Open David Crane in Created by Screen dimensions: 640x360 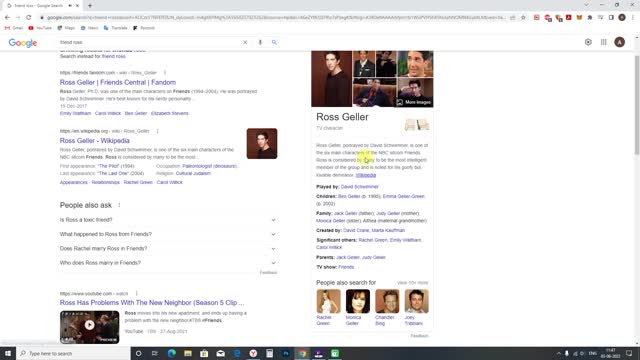(x=356, y=231)
